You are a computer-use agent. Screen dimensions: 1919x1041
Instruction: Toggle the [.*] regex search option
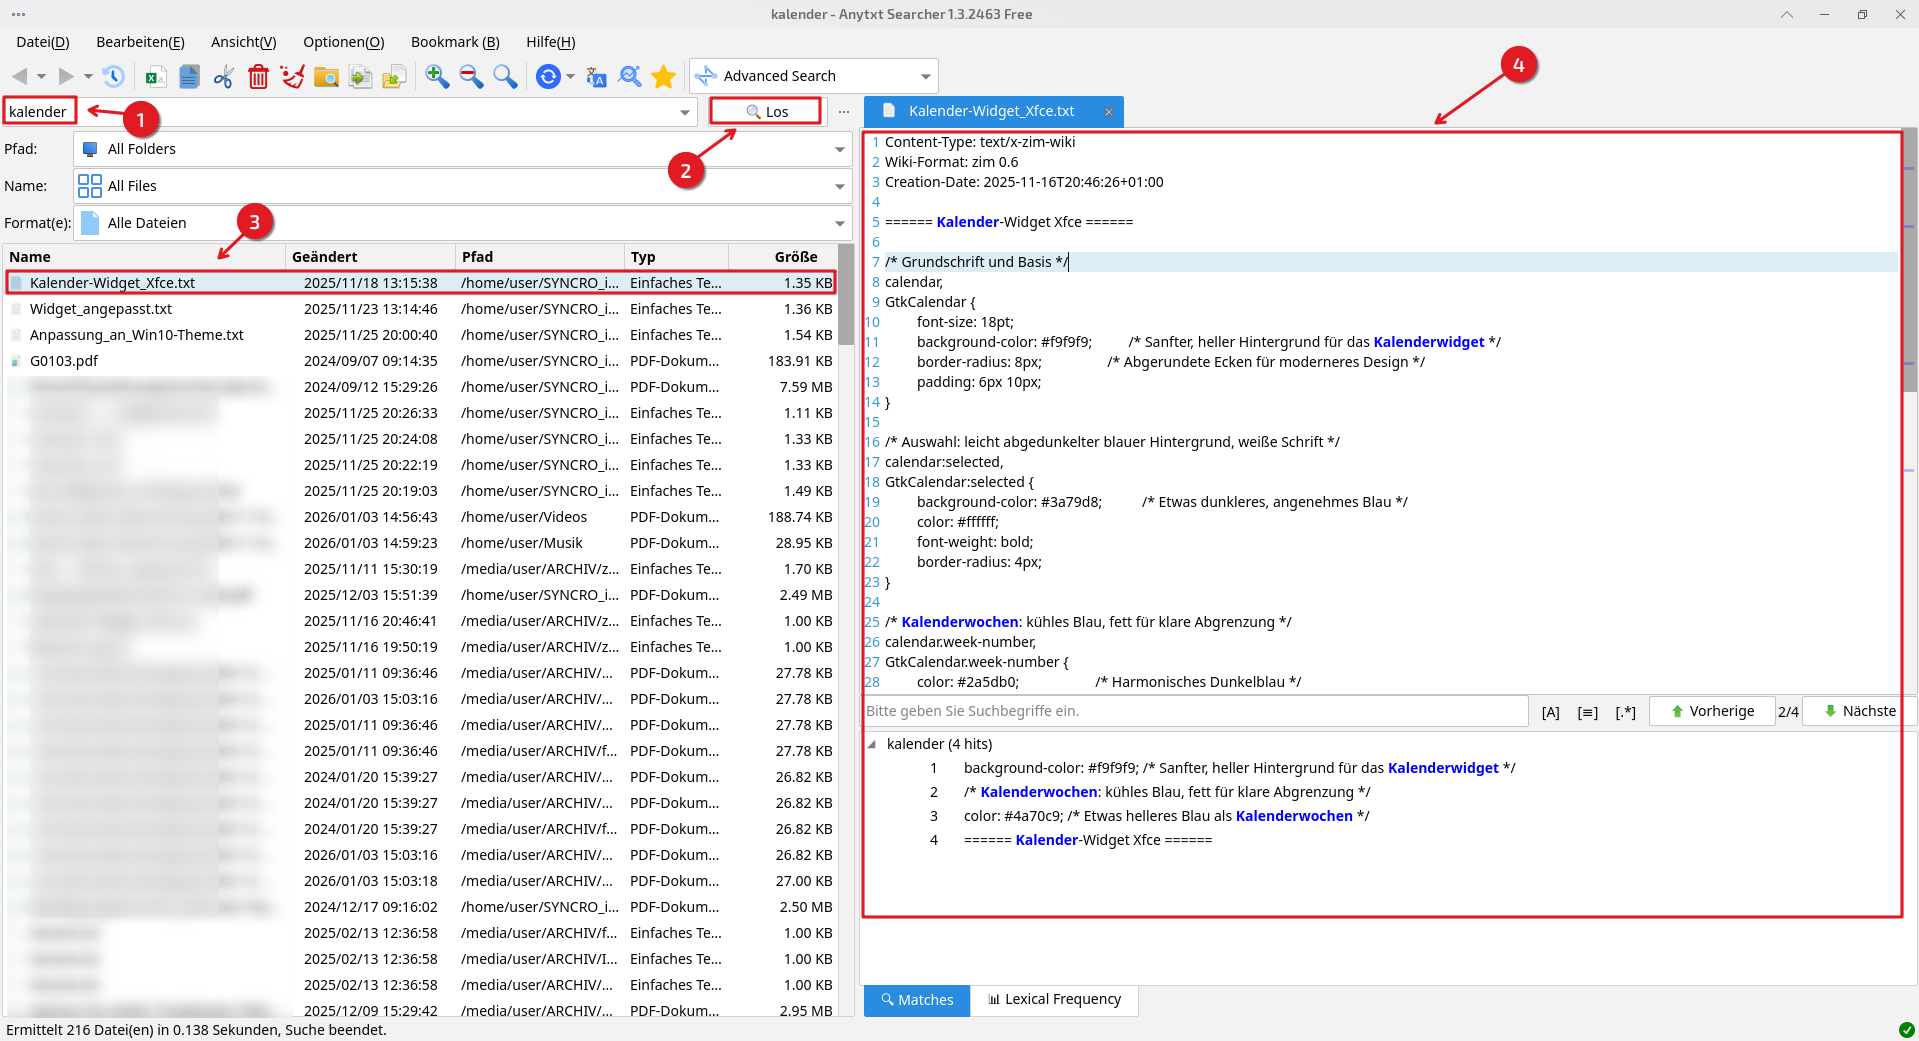pyautogui.click(x=1625, y=712)
